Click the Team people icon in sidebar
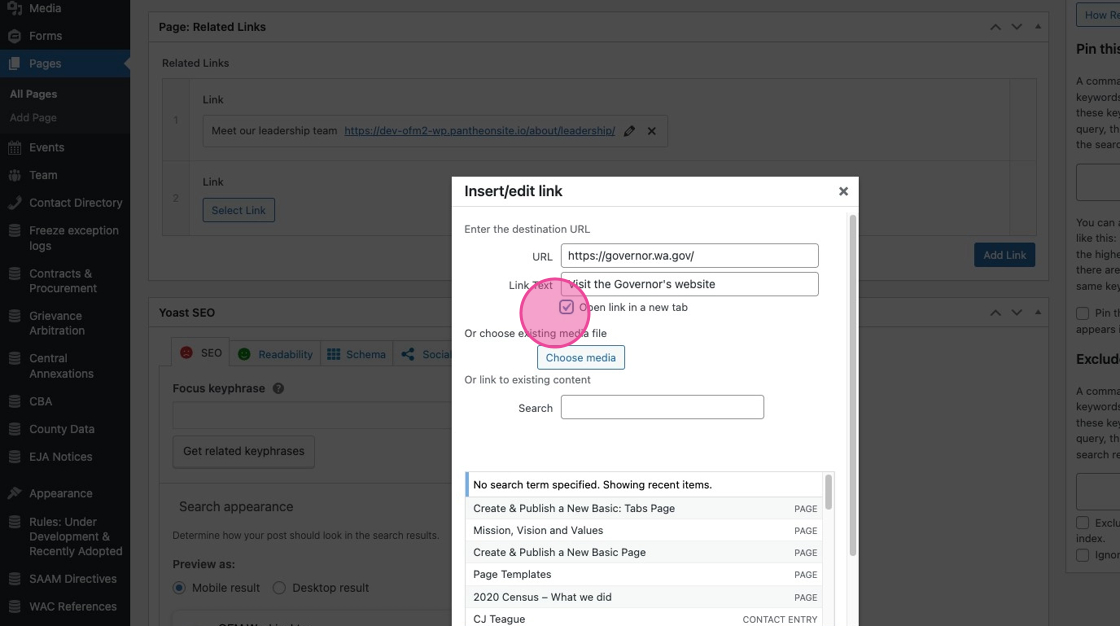Image resolution: width=1120 pixels, height=626 pixels. coord(14,175)
